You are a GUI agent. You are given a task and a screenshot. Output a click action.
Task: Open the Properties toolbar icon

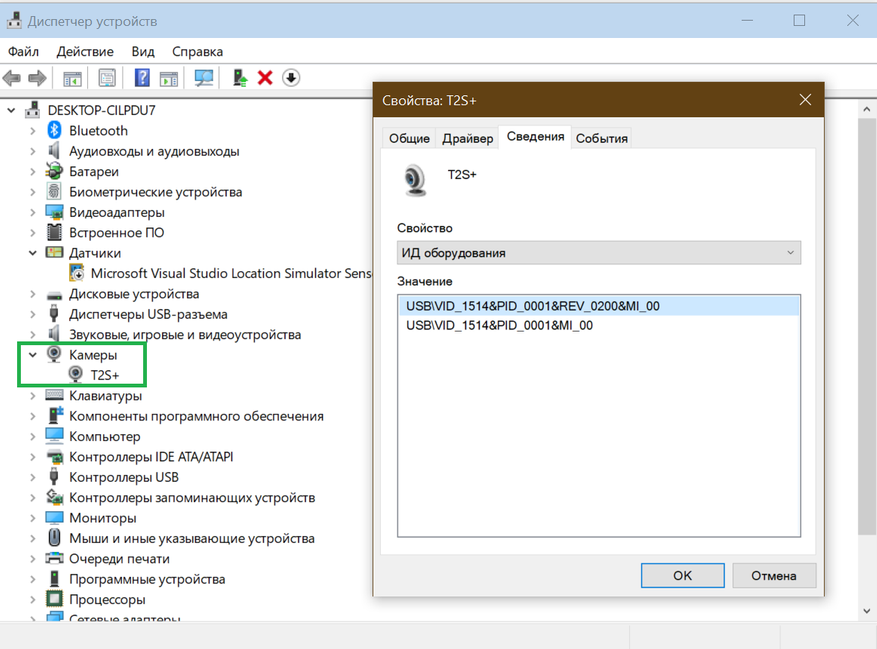click(107, 78)
